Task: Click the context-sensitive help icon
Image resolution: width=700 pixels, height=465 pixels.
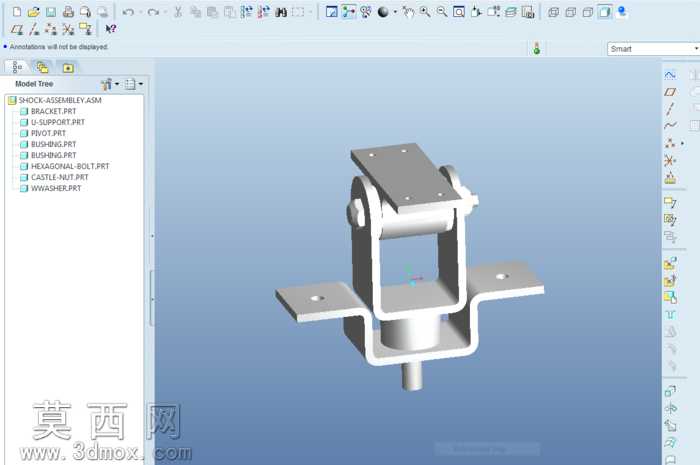Action: pos(111,29)
